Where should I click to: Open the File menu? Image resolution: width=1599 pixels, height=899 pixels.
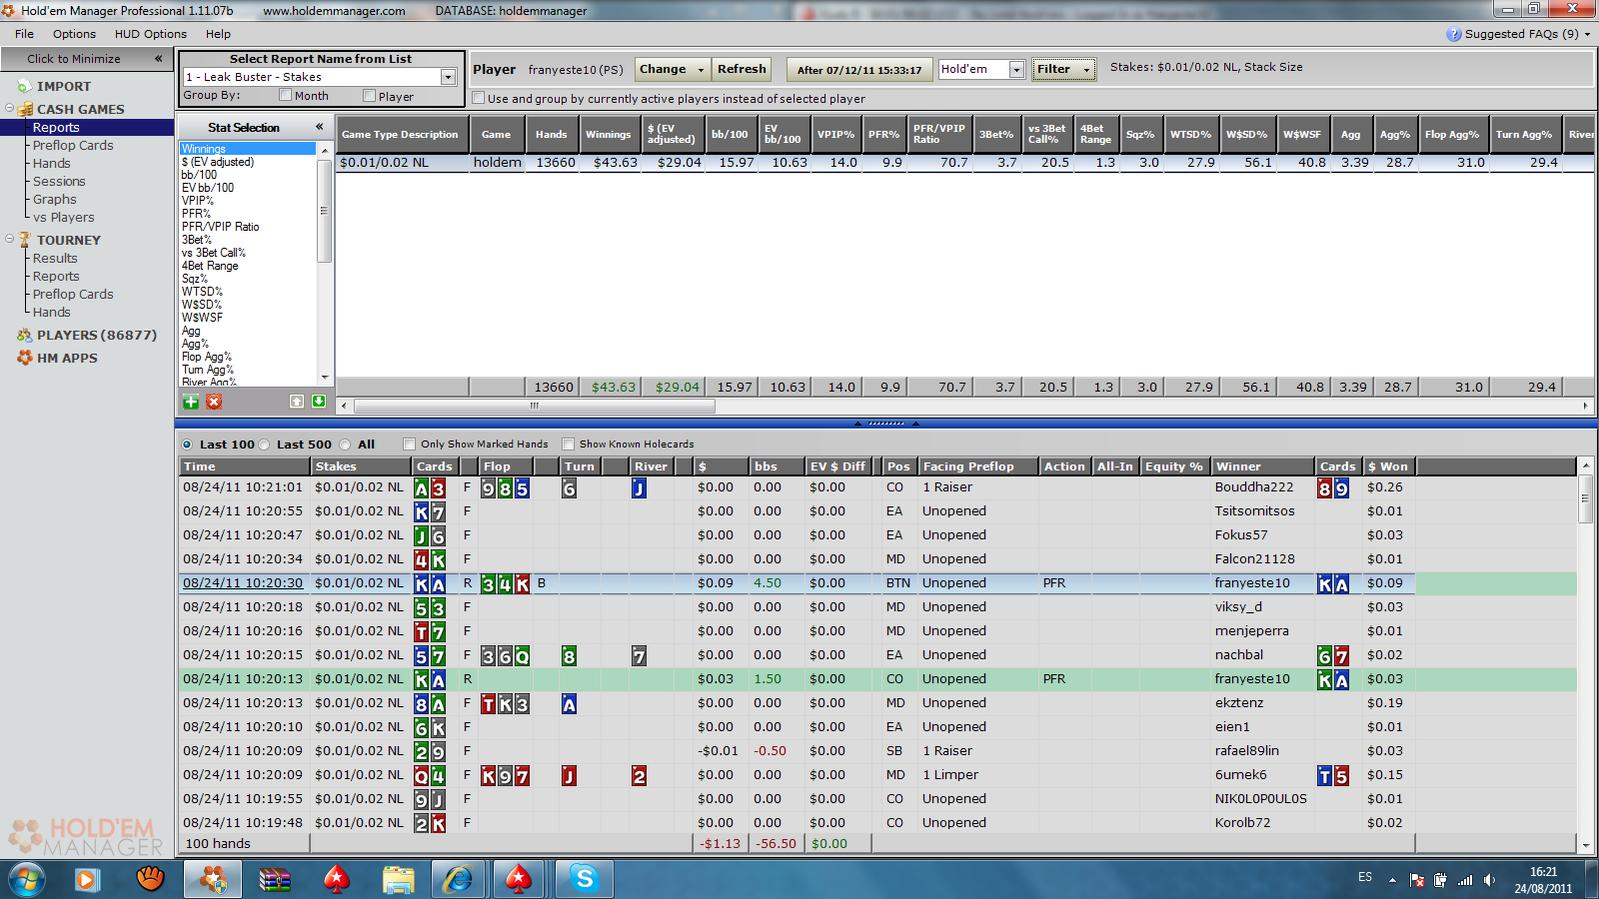[x=24, y=34]
